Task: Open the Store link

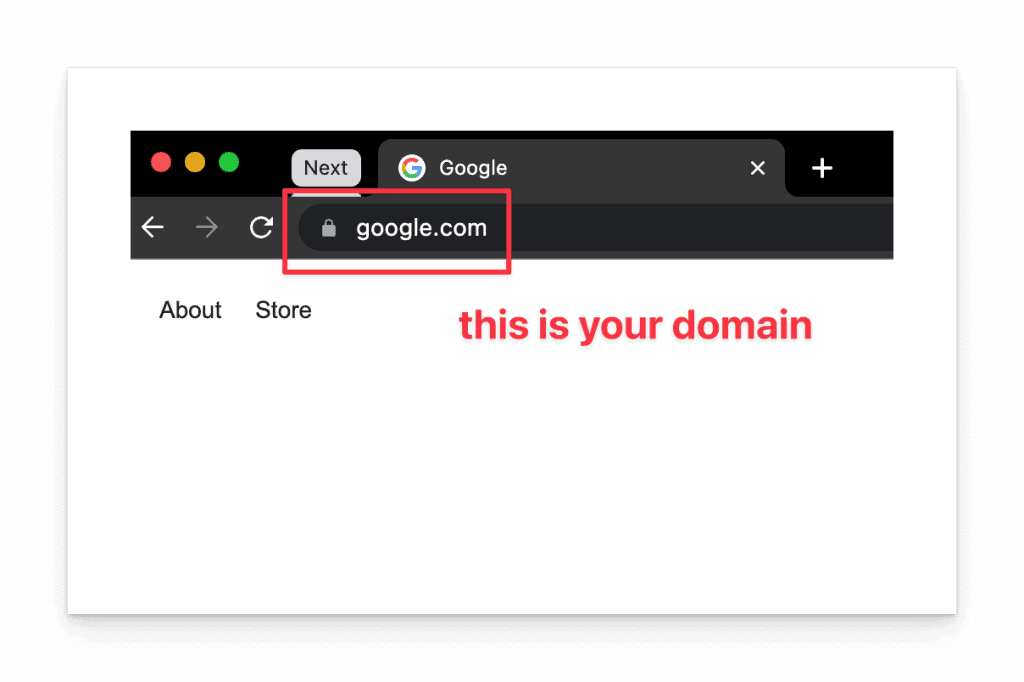Action: [x=283, y=310]
